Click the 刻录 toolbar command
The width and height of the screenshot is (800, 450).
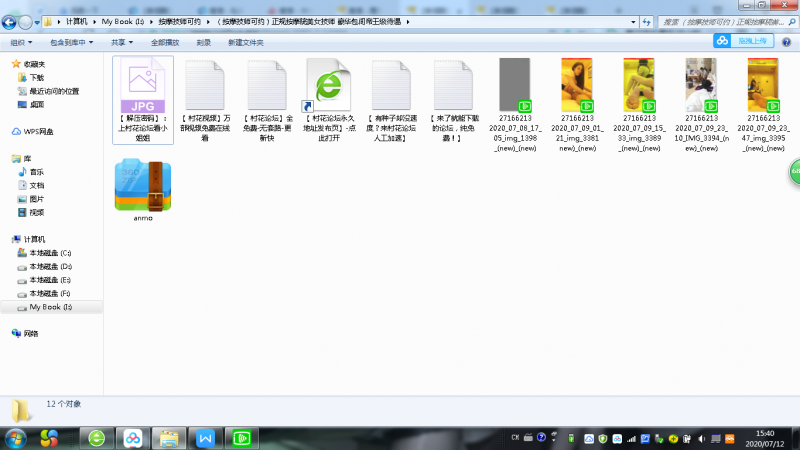pos(204,42)
